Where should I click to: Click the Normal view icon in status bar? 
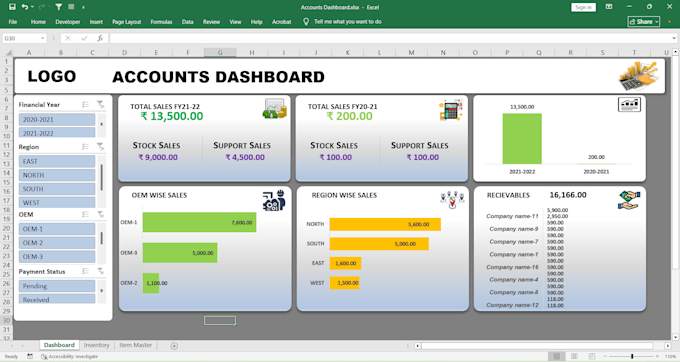556,356
